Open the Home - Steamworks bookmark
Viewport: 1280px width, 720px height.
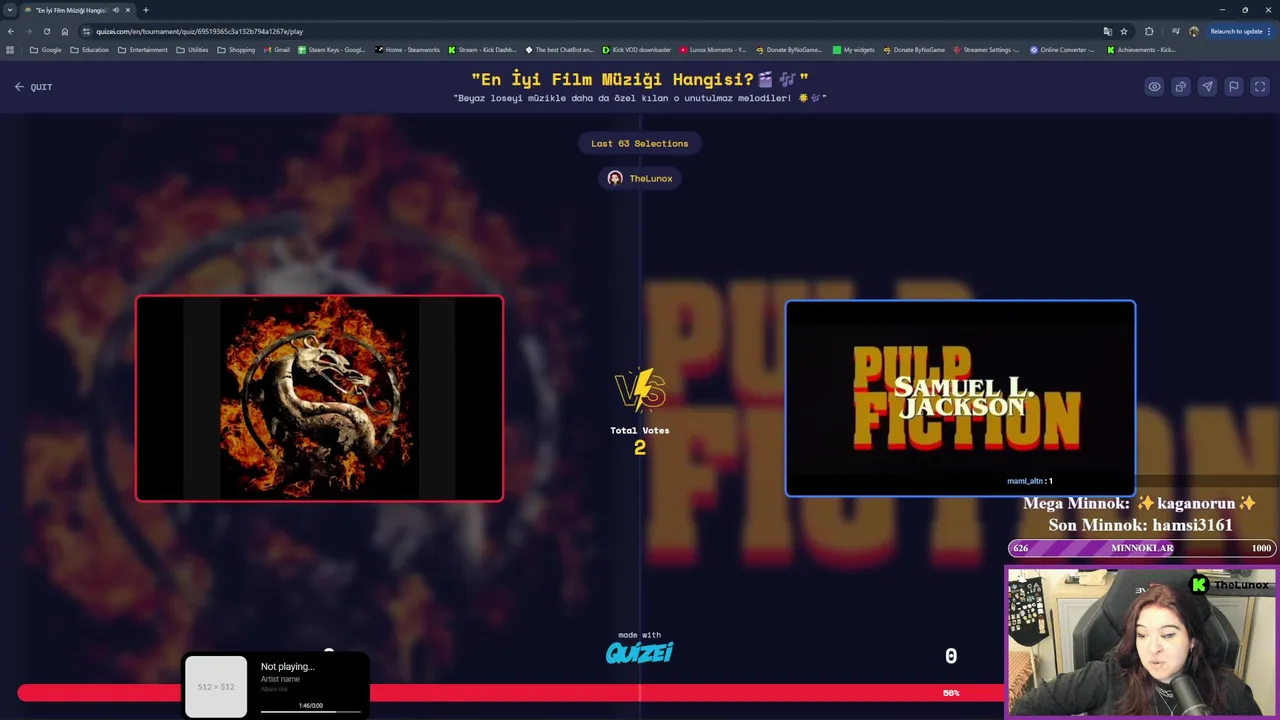pyautogui.click(x=408, y=50)
